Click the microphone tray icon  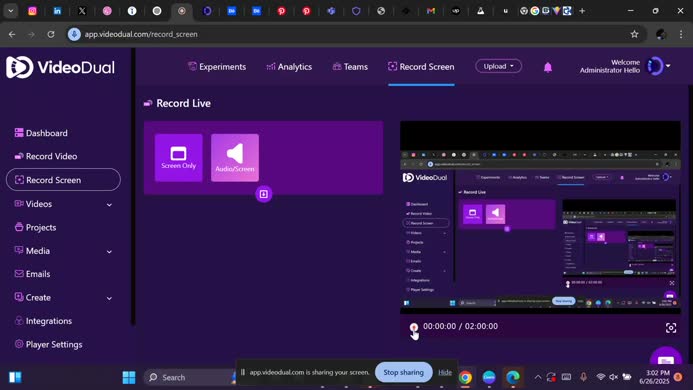point(583,377)
